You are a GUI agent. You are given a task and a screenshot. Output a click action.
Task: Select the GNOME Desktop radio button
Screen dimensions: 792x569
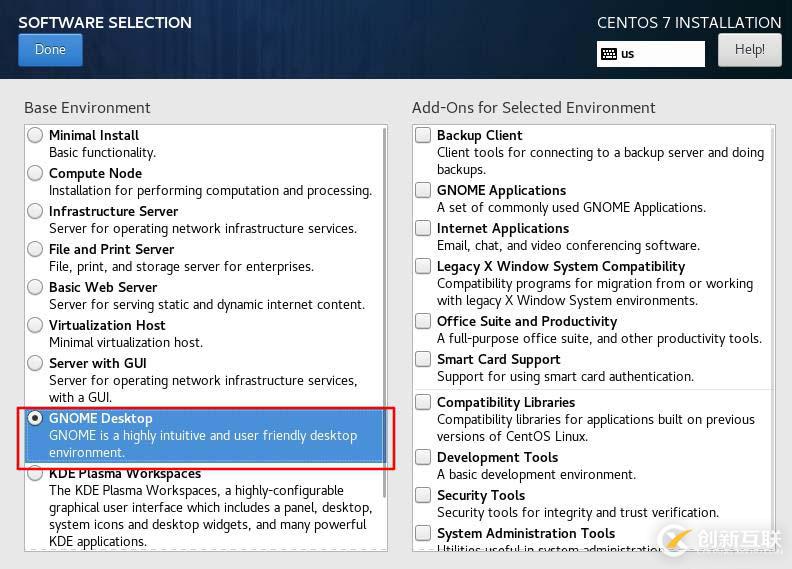tap(36, 418)
